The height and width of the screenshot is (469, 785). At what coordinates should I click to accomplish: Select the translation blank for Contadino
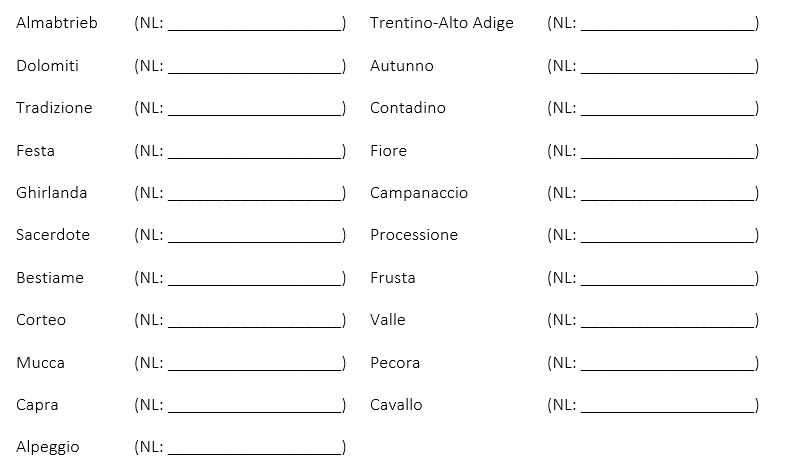[x=668, y=109]
